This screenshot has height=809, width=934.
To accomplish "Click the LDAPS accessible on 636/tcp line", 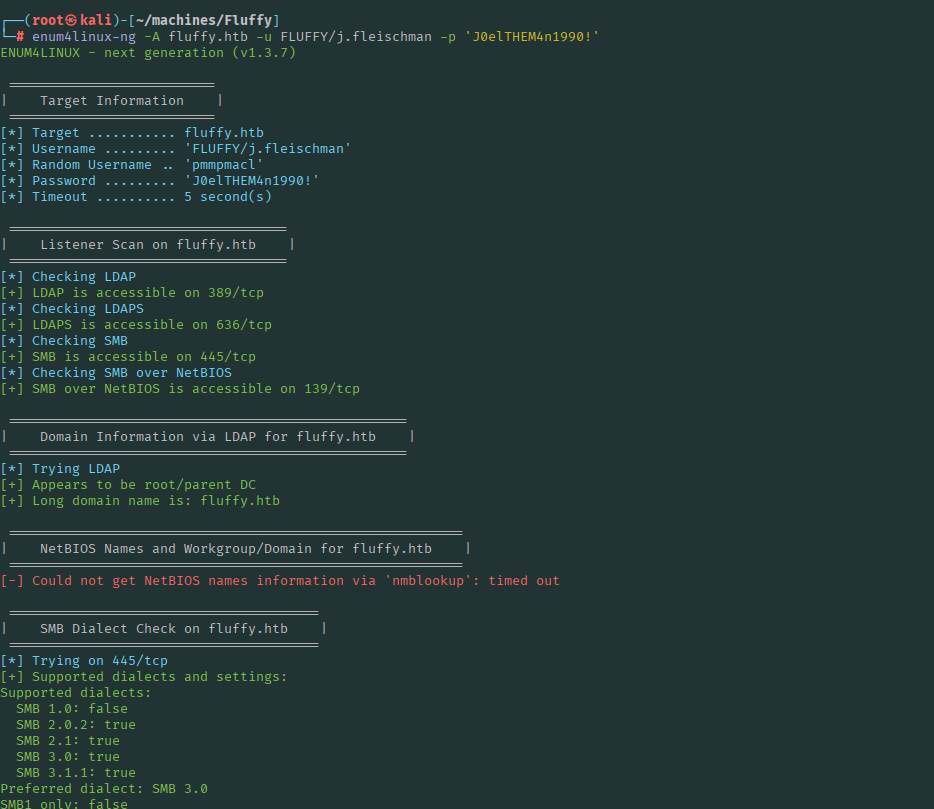I will (136, 325).
